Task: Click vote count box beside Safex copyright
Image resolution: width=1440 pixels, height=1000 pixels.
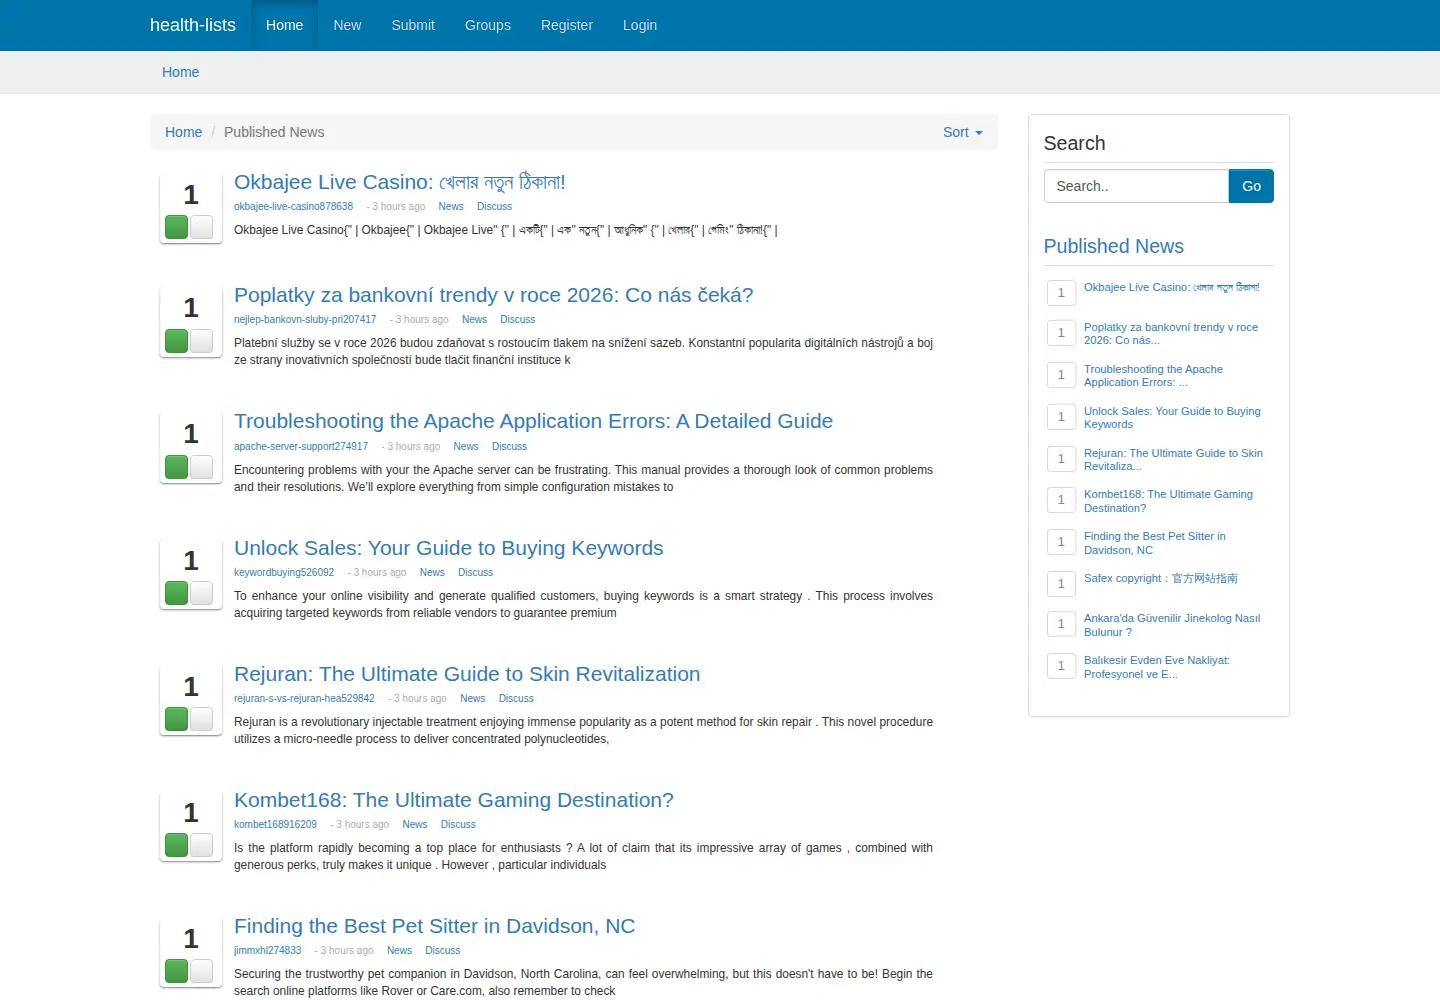Action: click(1061, 583)
